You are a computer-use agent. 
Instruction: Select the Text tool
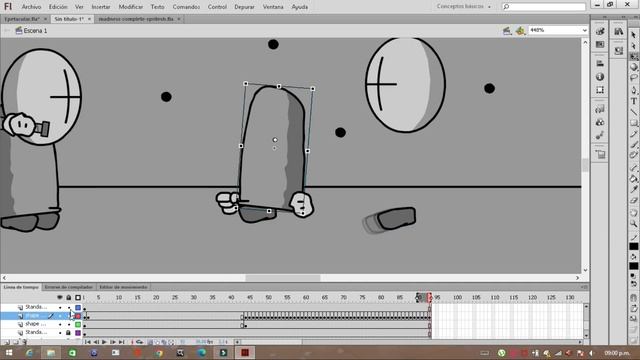[x=633, y=101]
